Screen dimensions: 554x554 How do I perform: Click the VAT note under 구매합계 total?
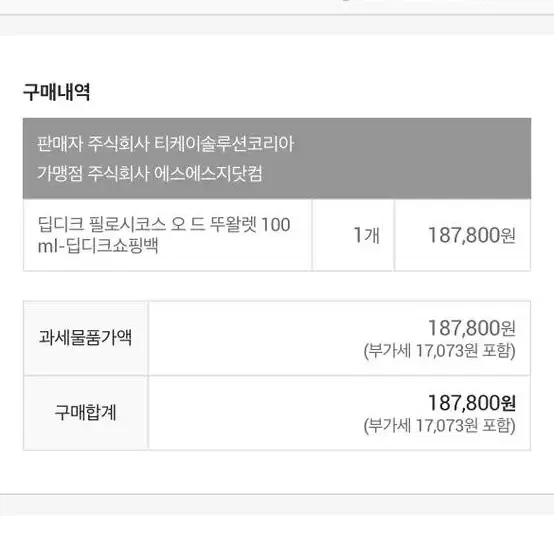click(x=440, y=425)
